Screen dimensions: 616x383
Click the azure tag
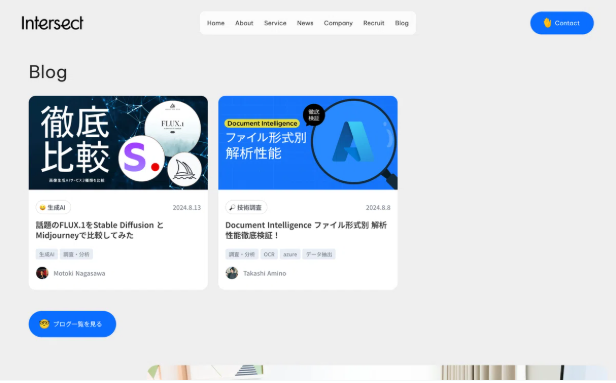tap(290, 255)
